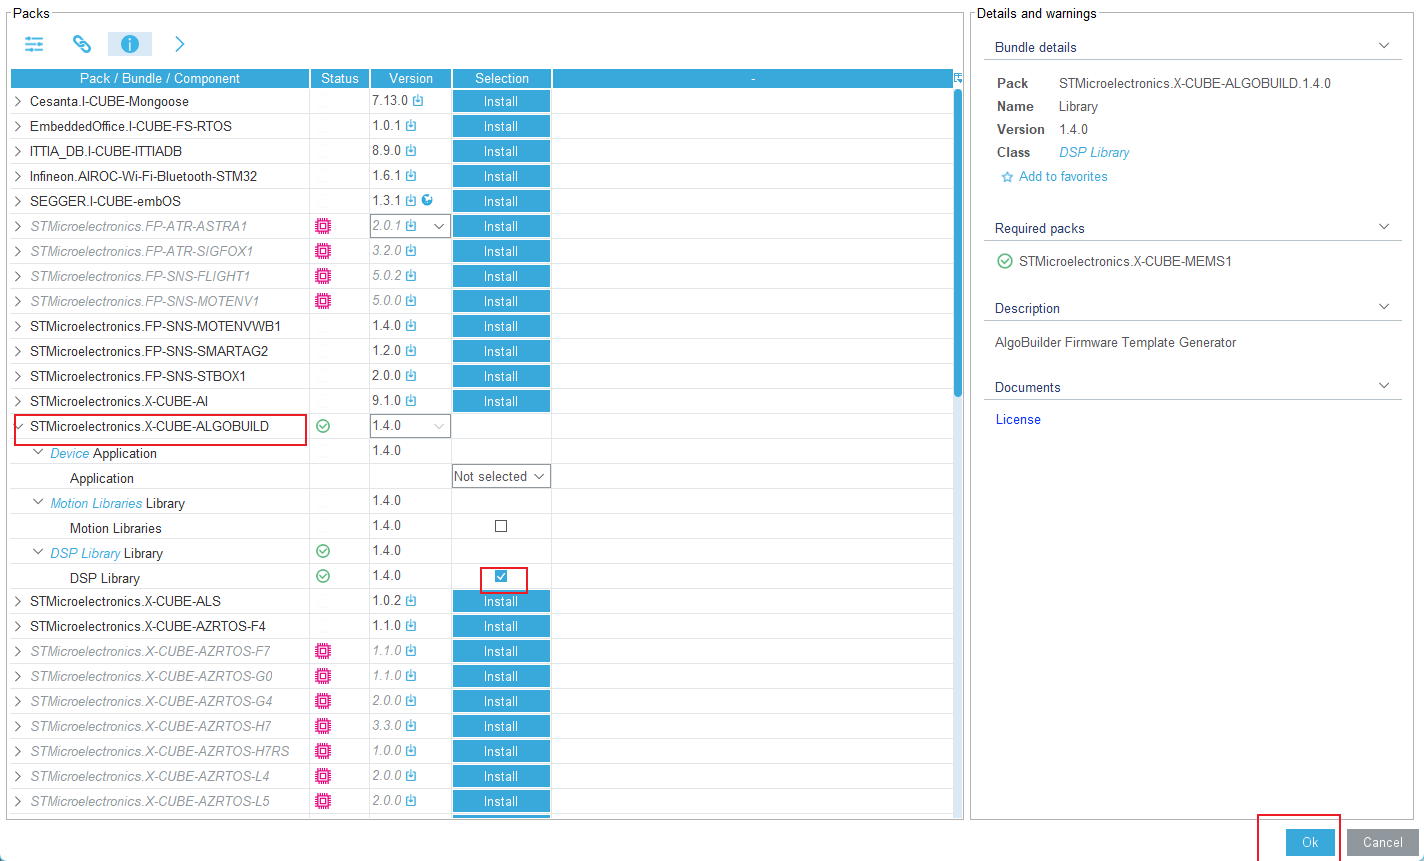This screenshot has height=861, width=1424.
Task: Click green check status of DSP Library component
Action: 323,576
